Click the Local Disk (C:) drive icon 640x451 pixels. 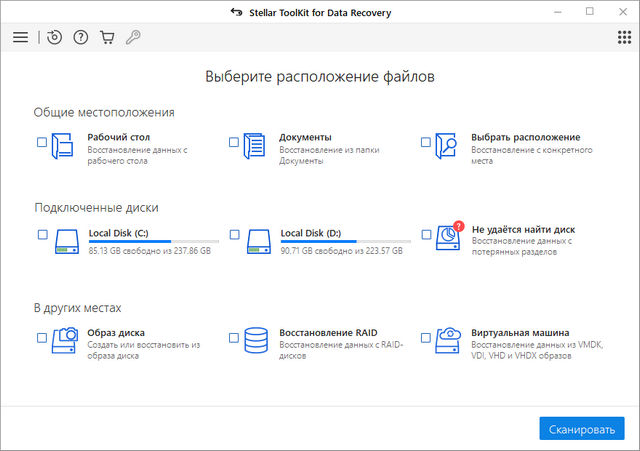67,242
